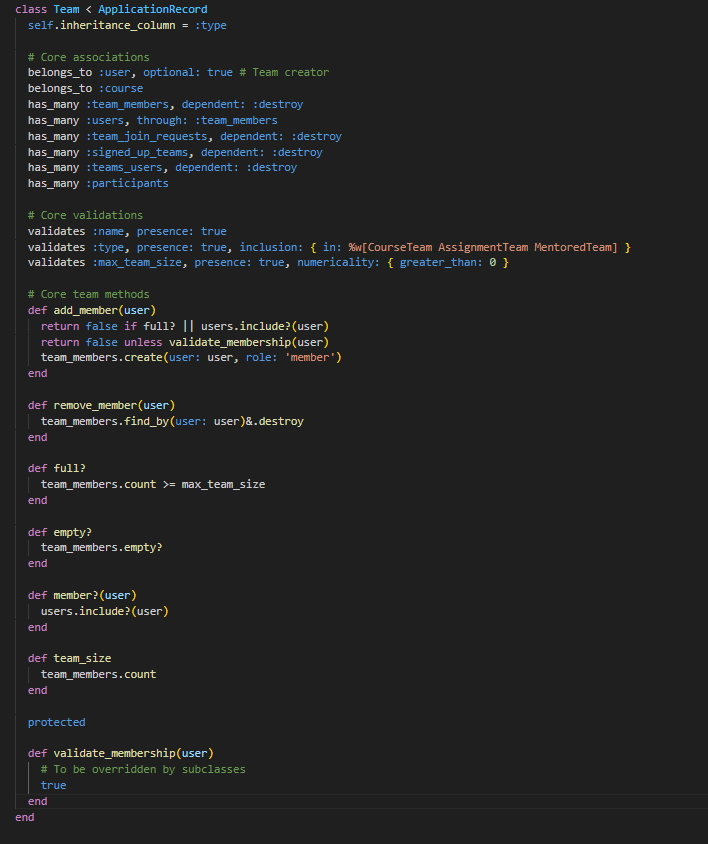Click the protected keyword
This screenshot has height=844, width=708.
point(56,722)
